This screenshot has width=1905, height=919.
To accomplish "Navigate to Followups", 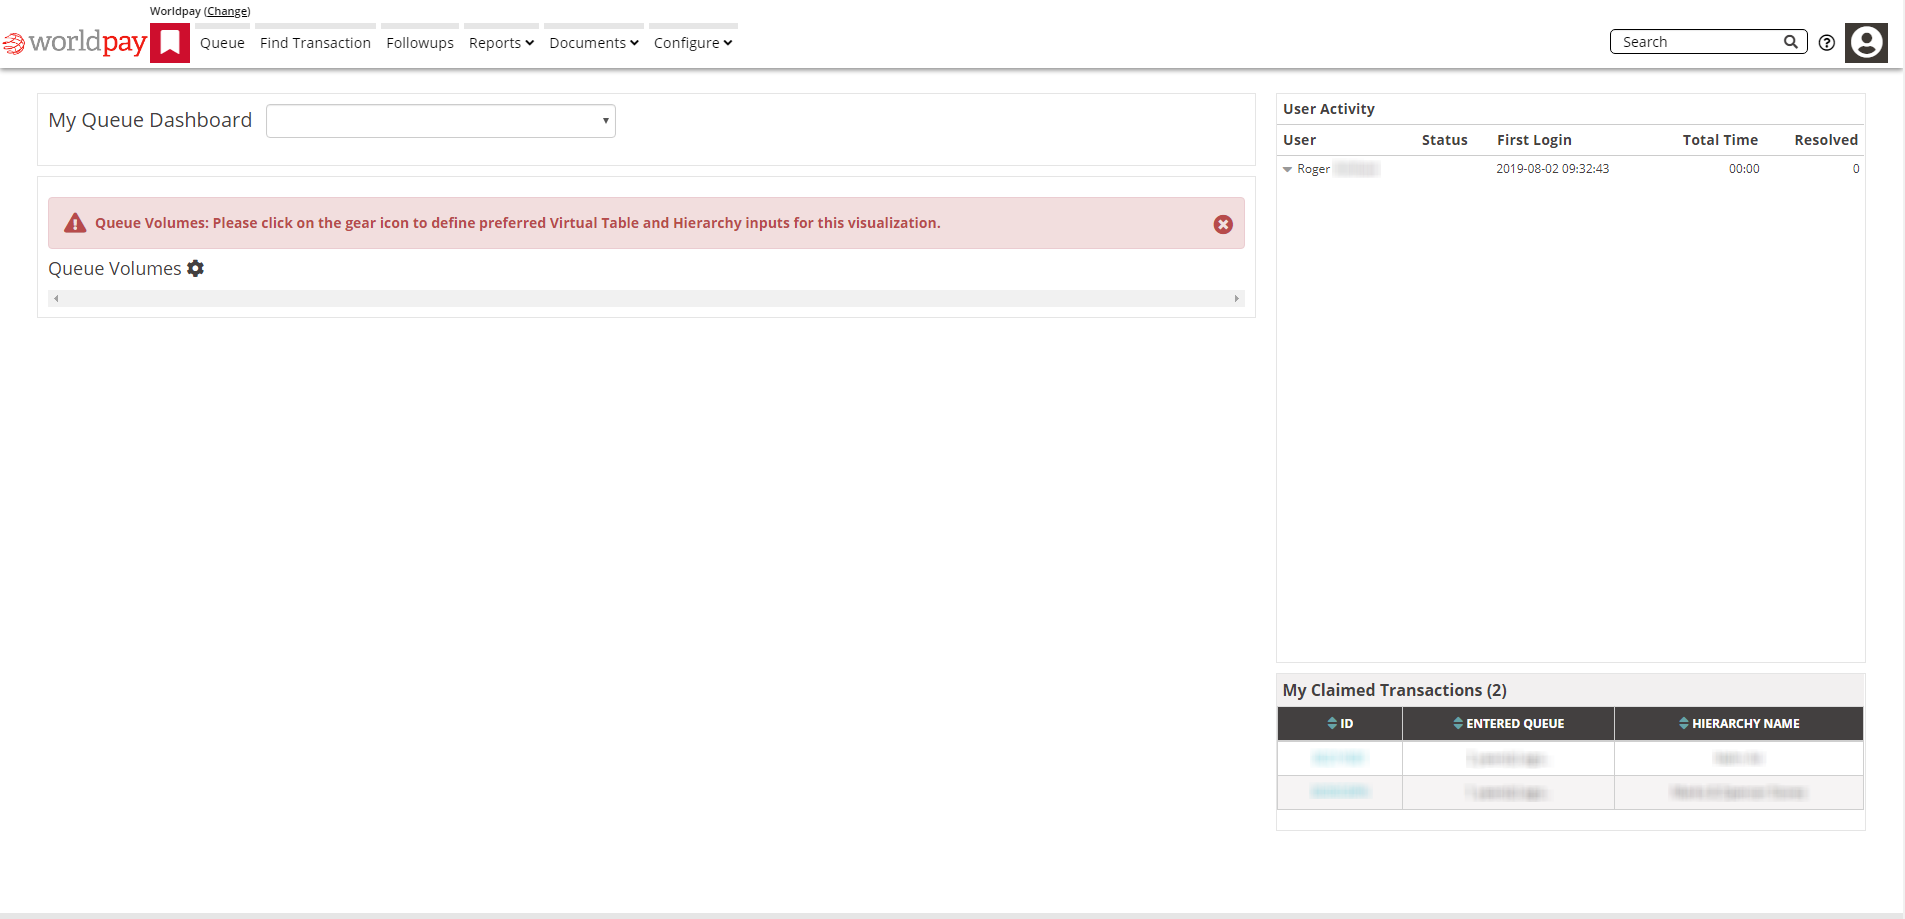I will tap(419, 43).
